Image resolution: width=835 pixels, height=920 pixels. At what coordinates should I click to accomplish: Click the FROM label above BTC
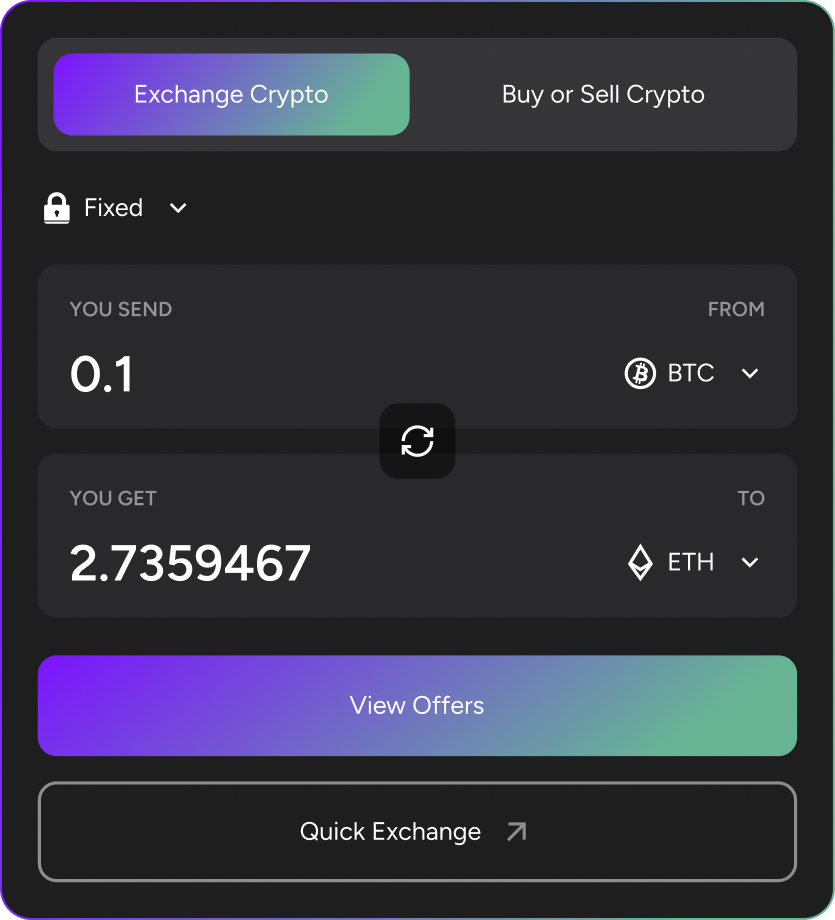(736, 310)
